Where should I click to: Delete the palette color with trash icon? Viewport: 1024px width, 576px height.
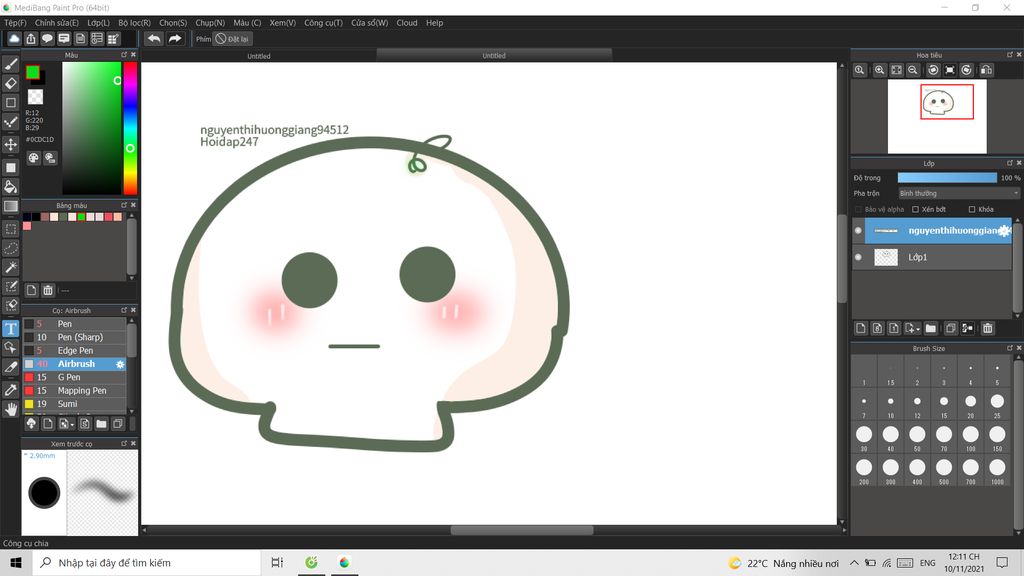pyautogui.click(x=48, y=290)
